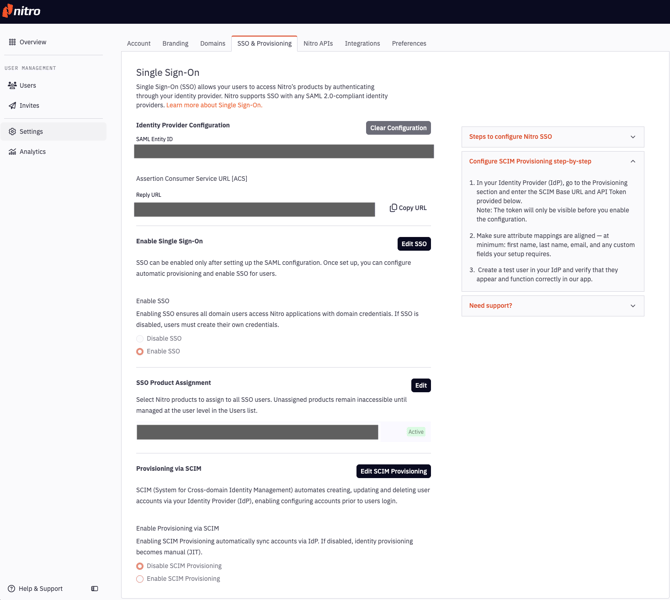
Task: Click Enable Single Sign-On heading
Action: (169, 241)
